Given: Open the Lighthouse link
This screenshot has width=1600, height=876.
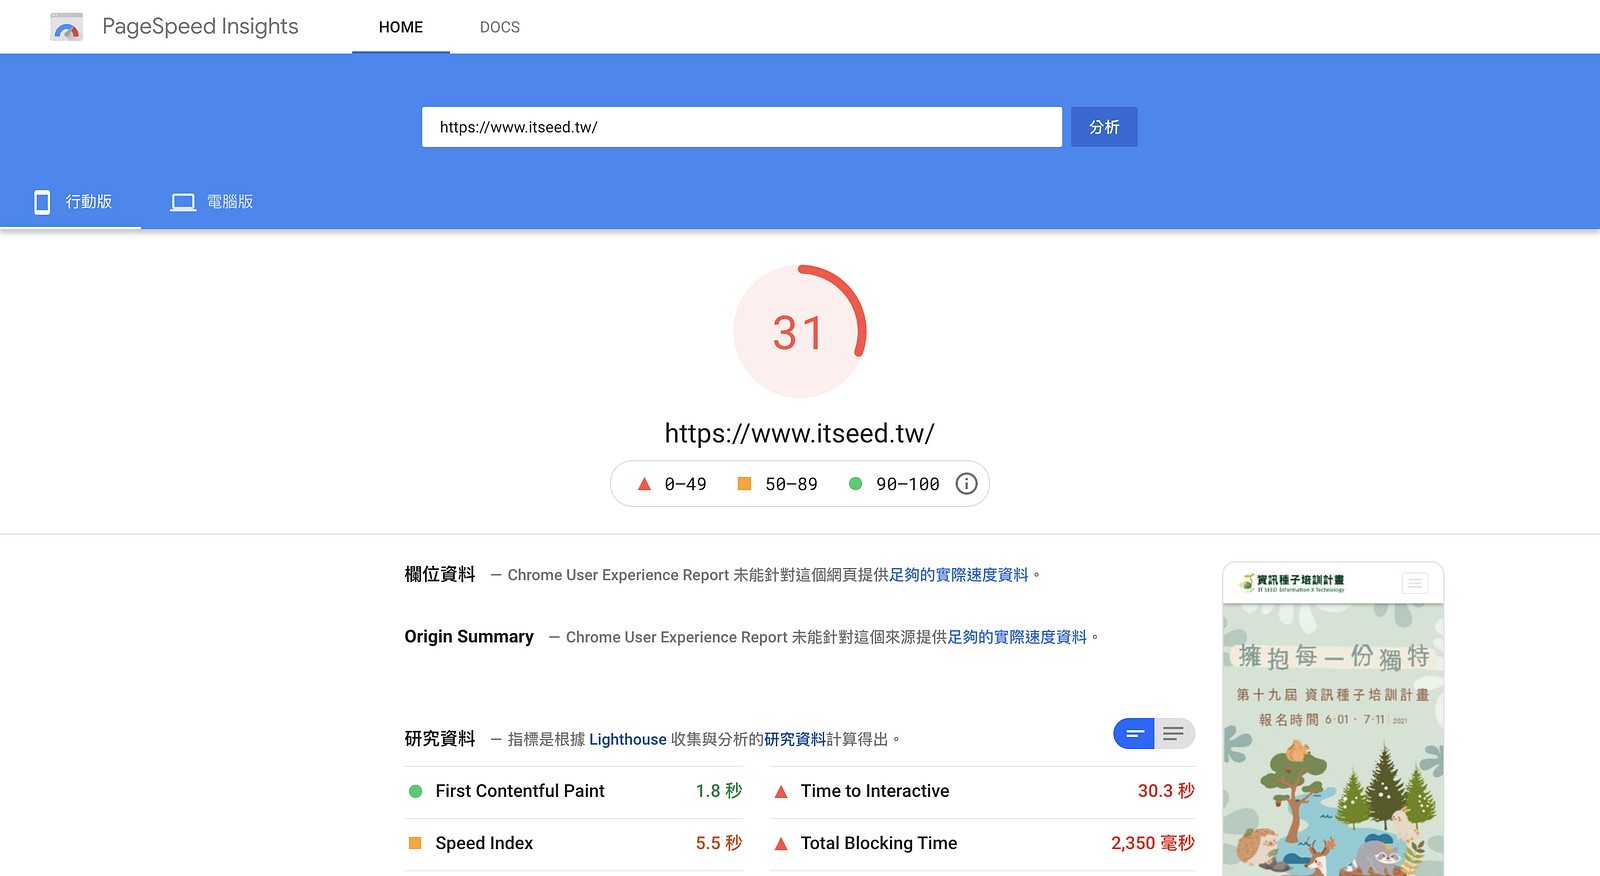Looking at the screenshot, I should [x=628, y=739].
